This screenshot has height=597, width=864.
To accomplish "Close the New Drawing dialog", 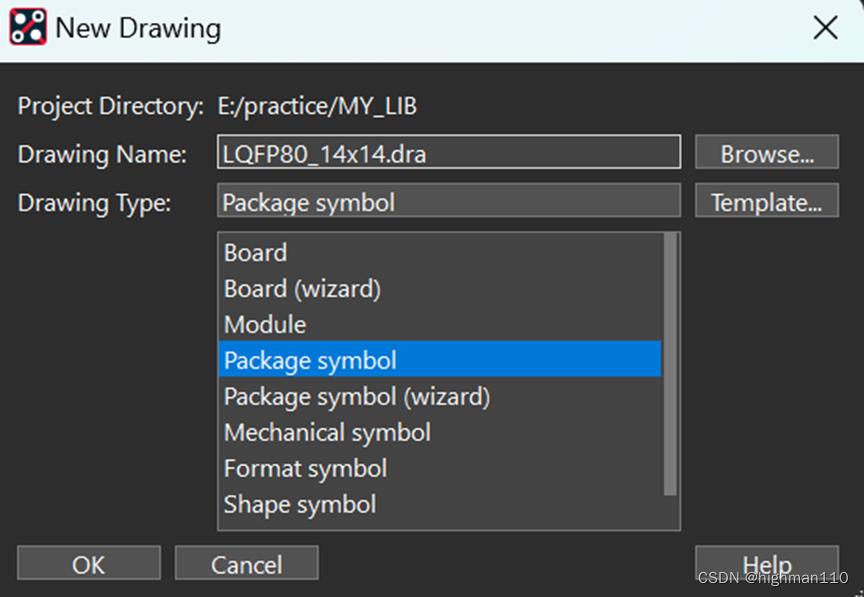I will pos(825,28).
